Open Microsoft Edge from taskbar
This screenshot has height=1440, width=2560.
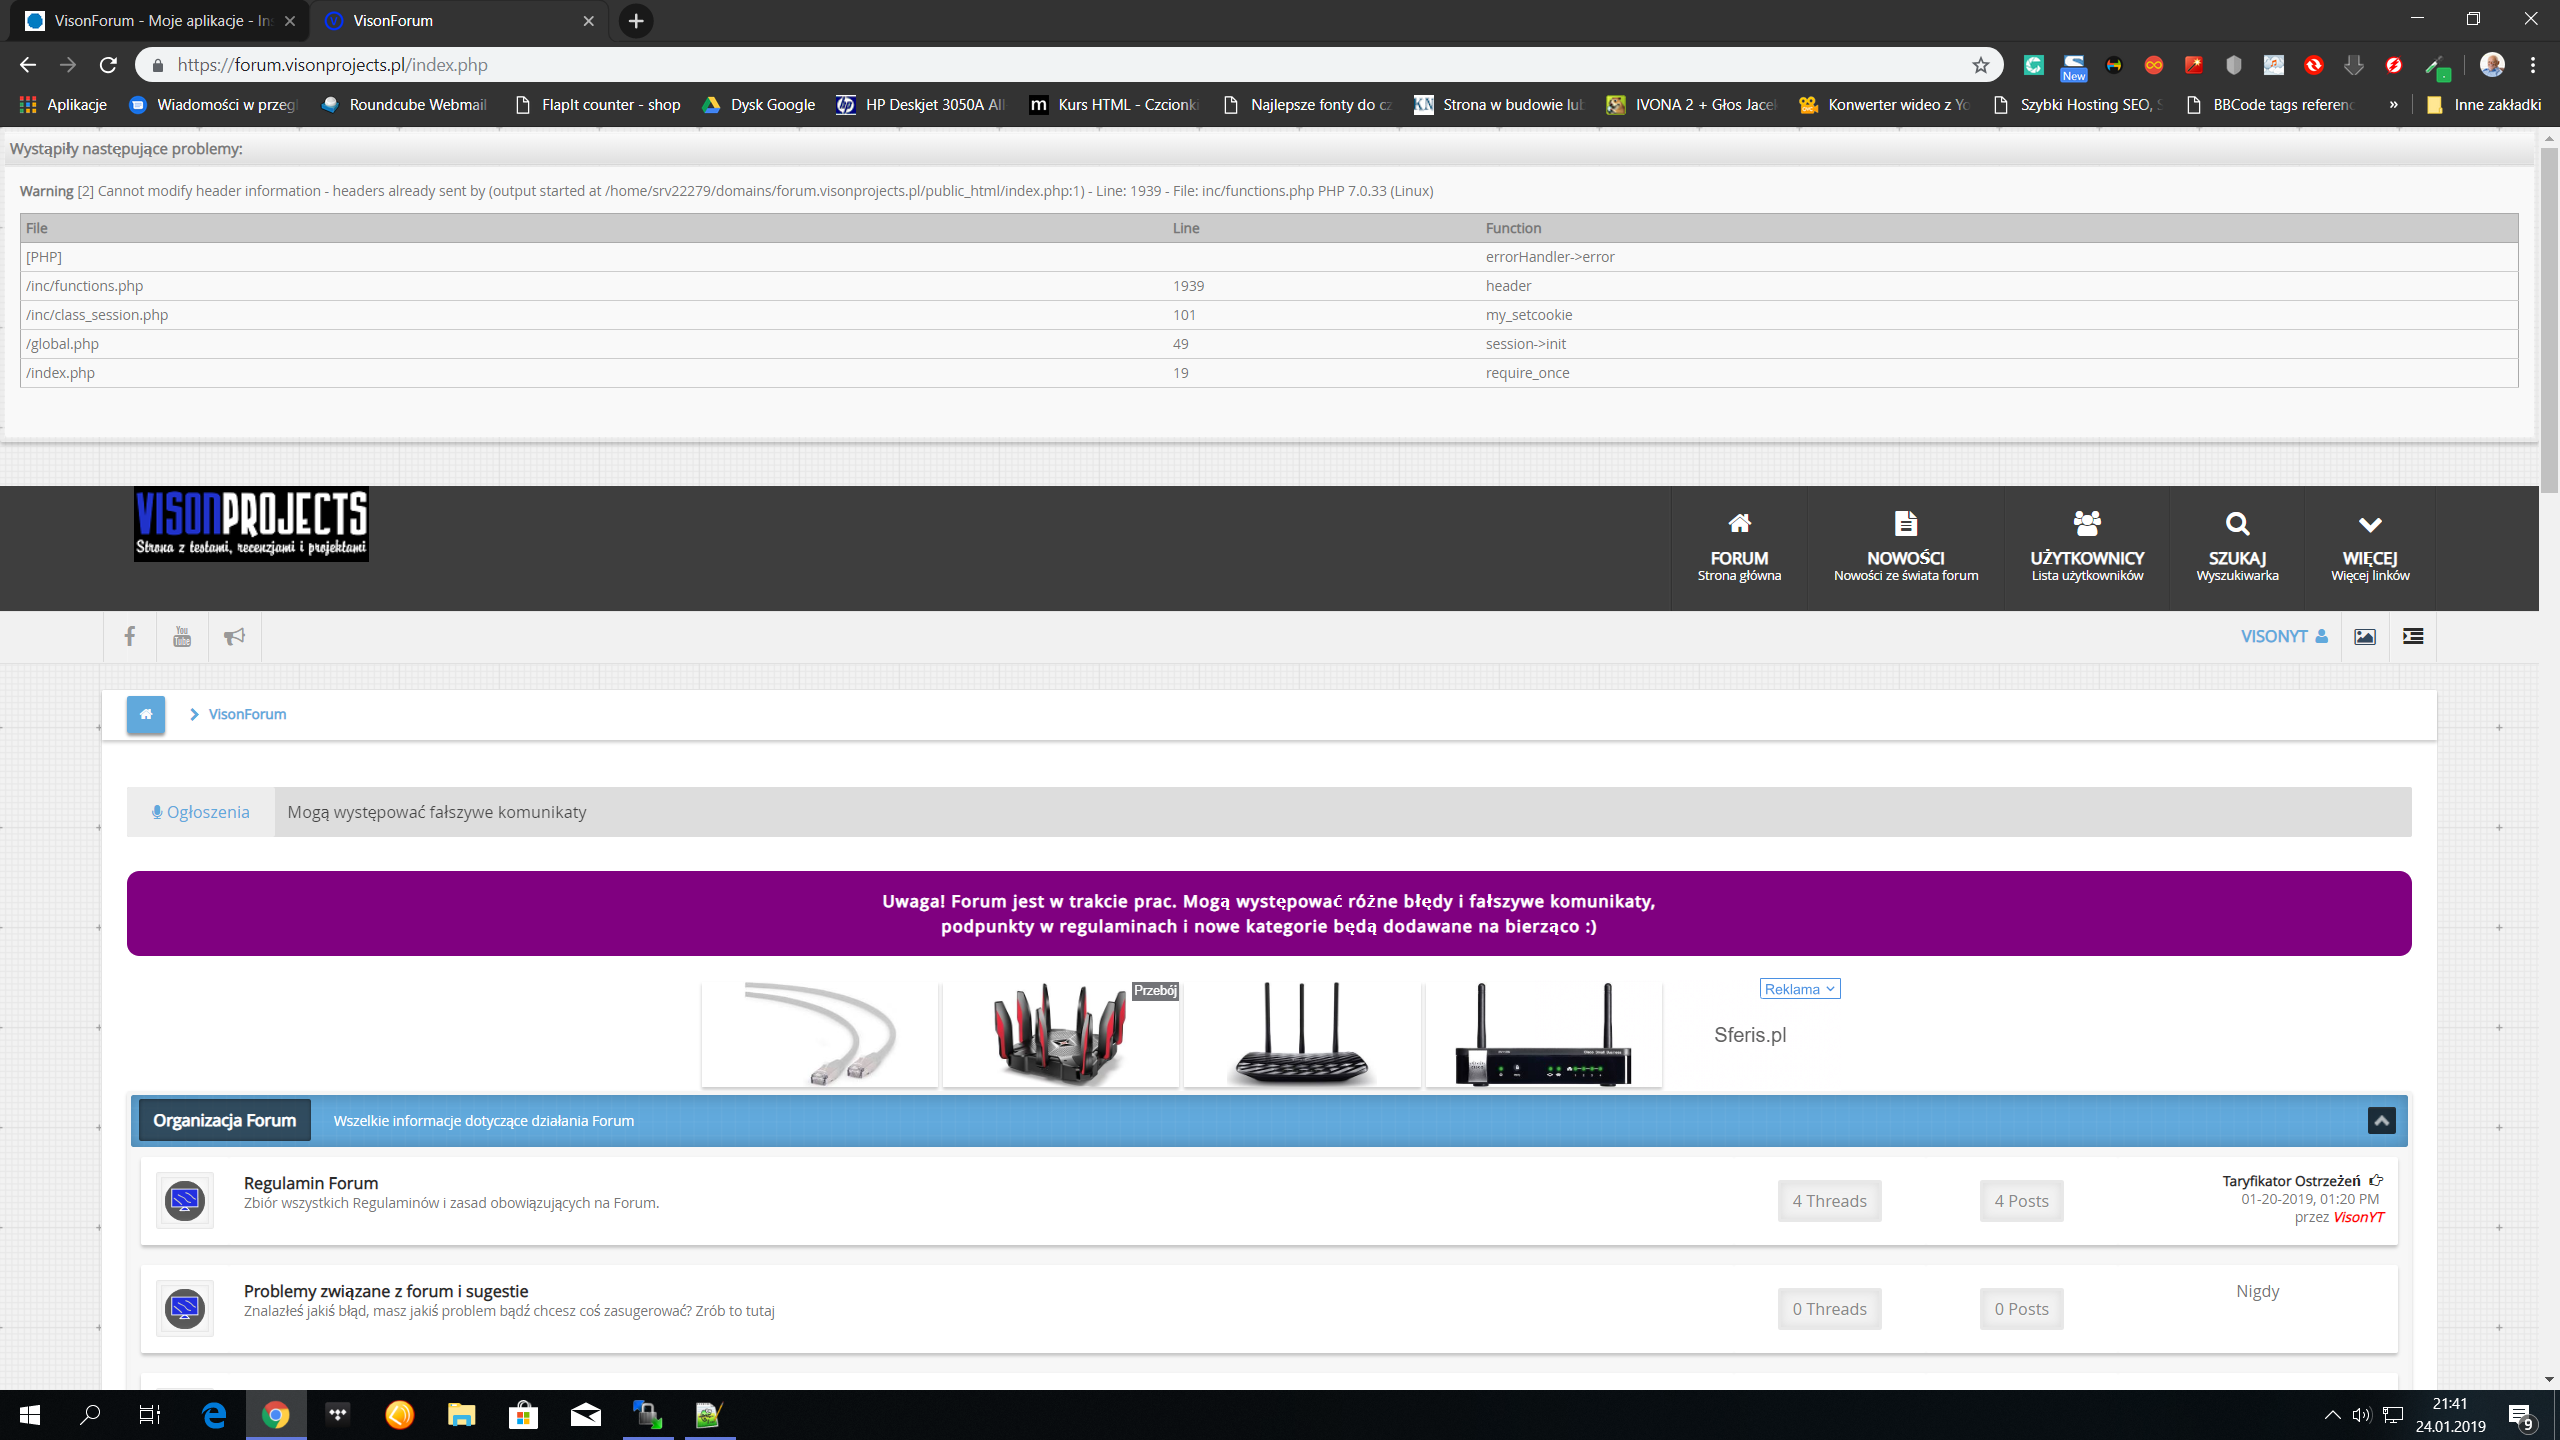(x=214, y=1415)
